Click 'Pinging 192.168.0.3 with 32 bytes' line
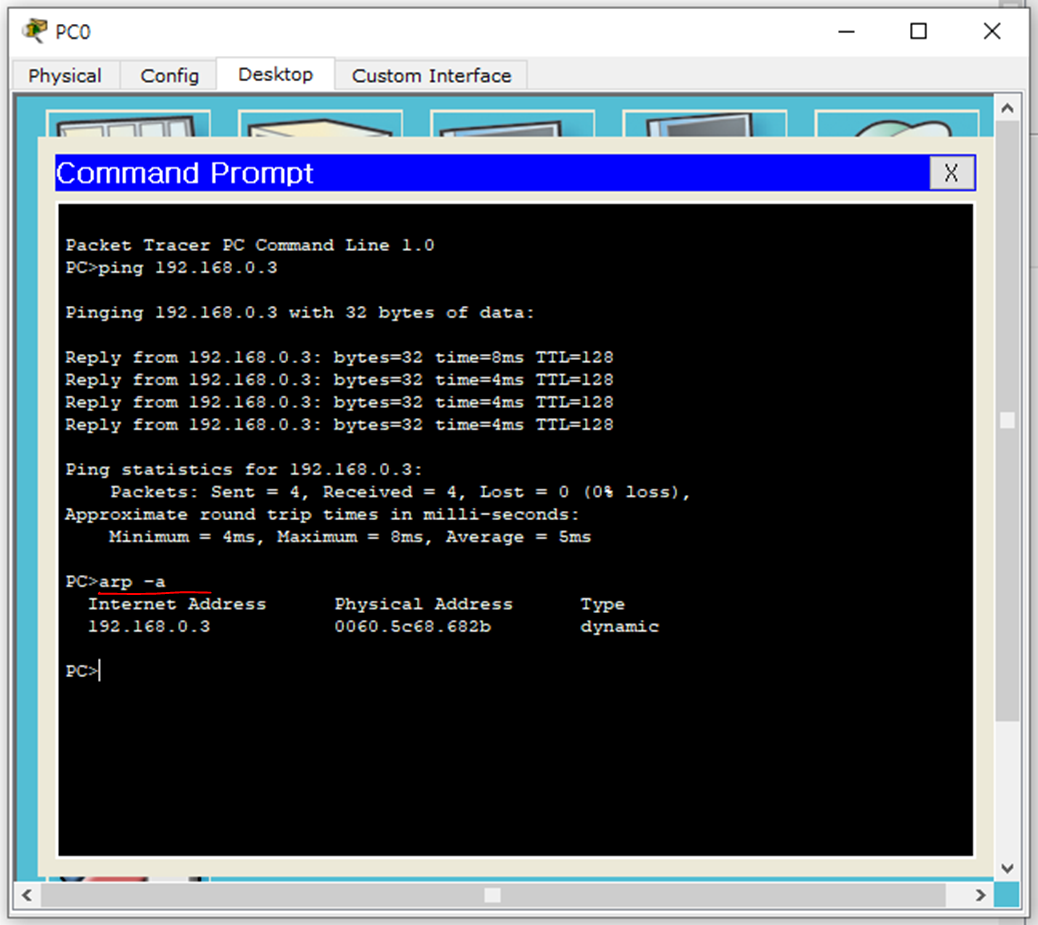Screen dimensions: 1038x925 tap(299, 313)
